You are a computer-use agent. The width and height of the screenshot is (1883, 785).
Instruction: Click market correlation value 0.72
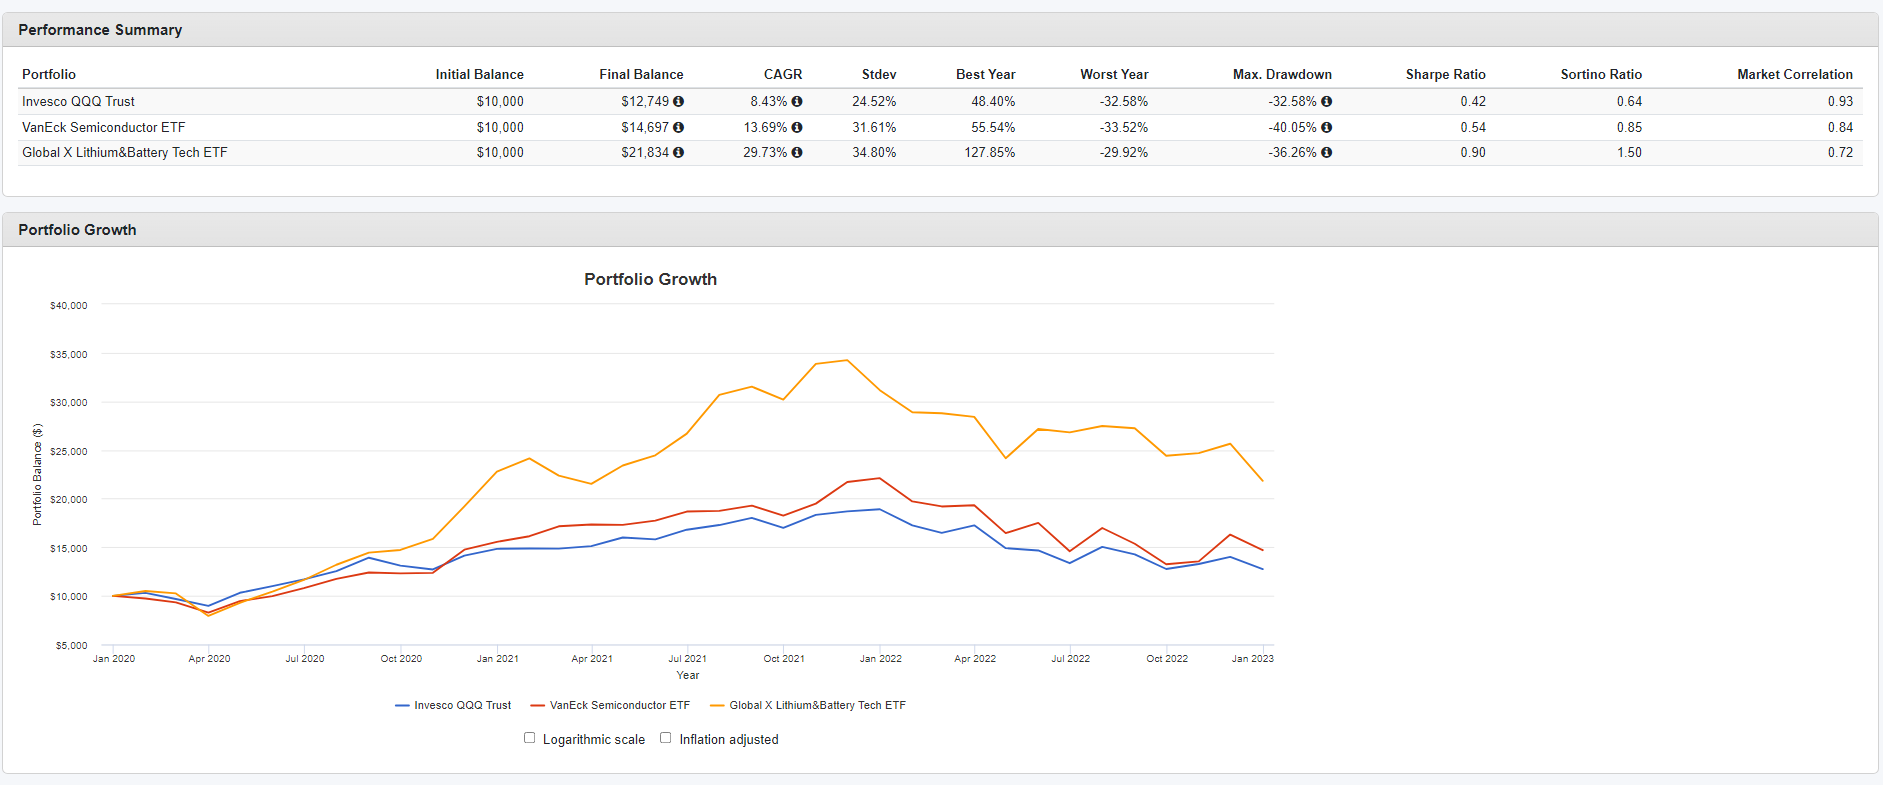pos(1840,153)
